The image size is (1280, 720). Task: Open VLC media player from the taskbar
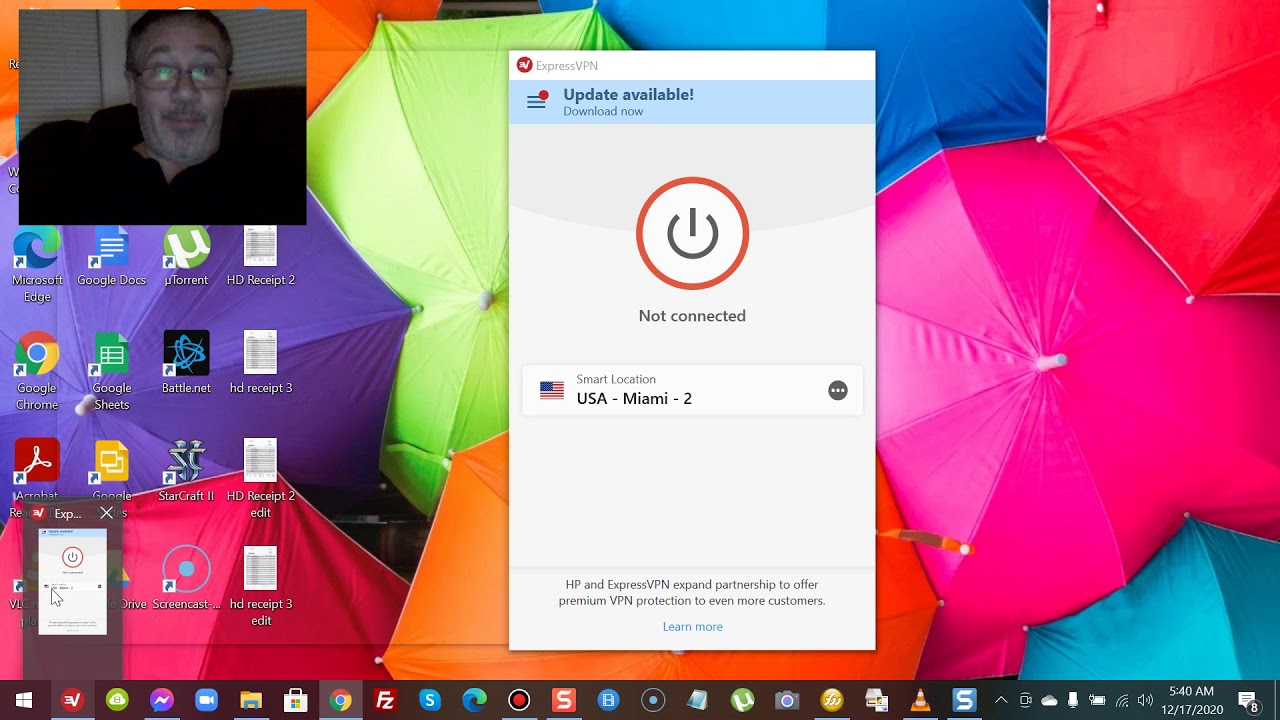(920, 700)
